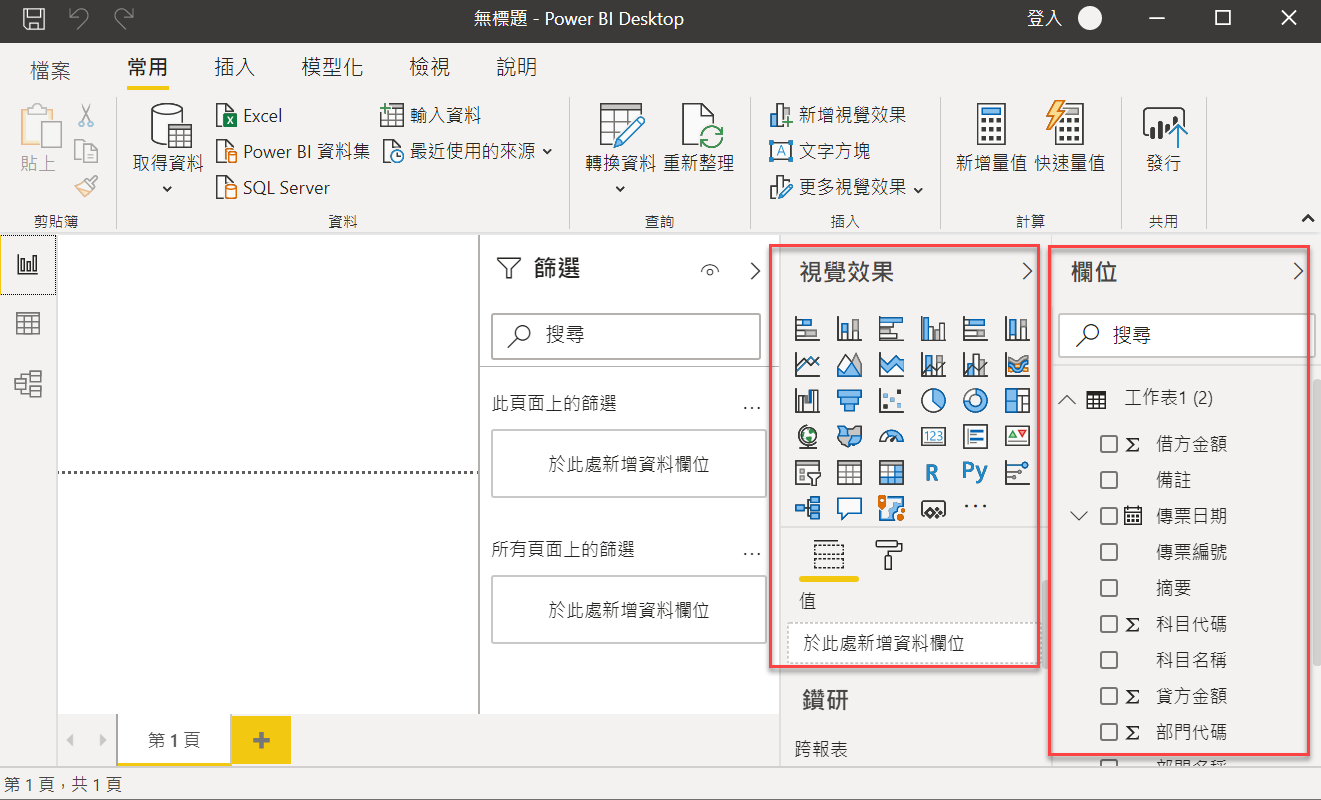This screenshot has height=800, width=1321.
Task: Collapse the 欄位 pane with its chevron
Action: click(x=1298, y=271)
